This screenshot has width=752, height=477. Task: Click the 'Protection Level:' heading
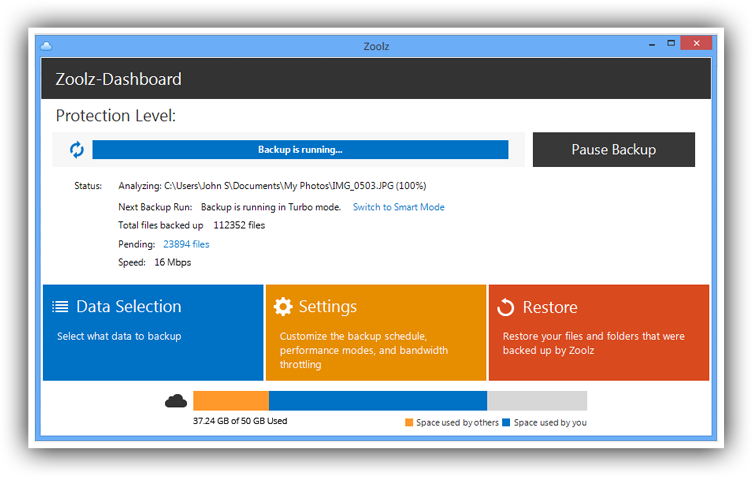[116, 116]
